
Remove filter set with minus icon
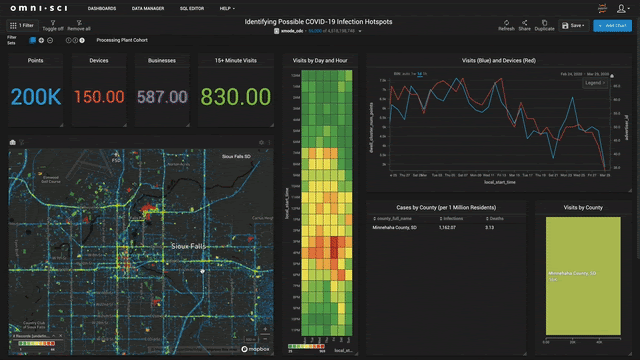pos(50,40)
